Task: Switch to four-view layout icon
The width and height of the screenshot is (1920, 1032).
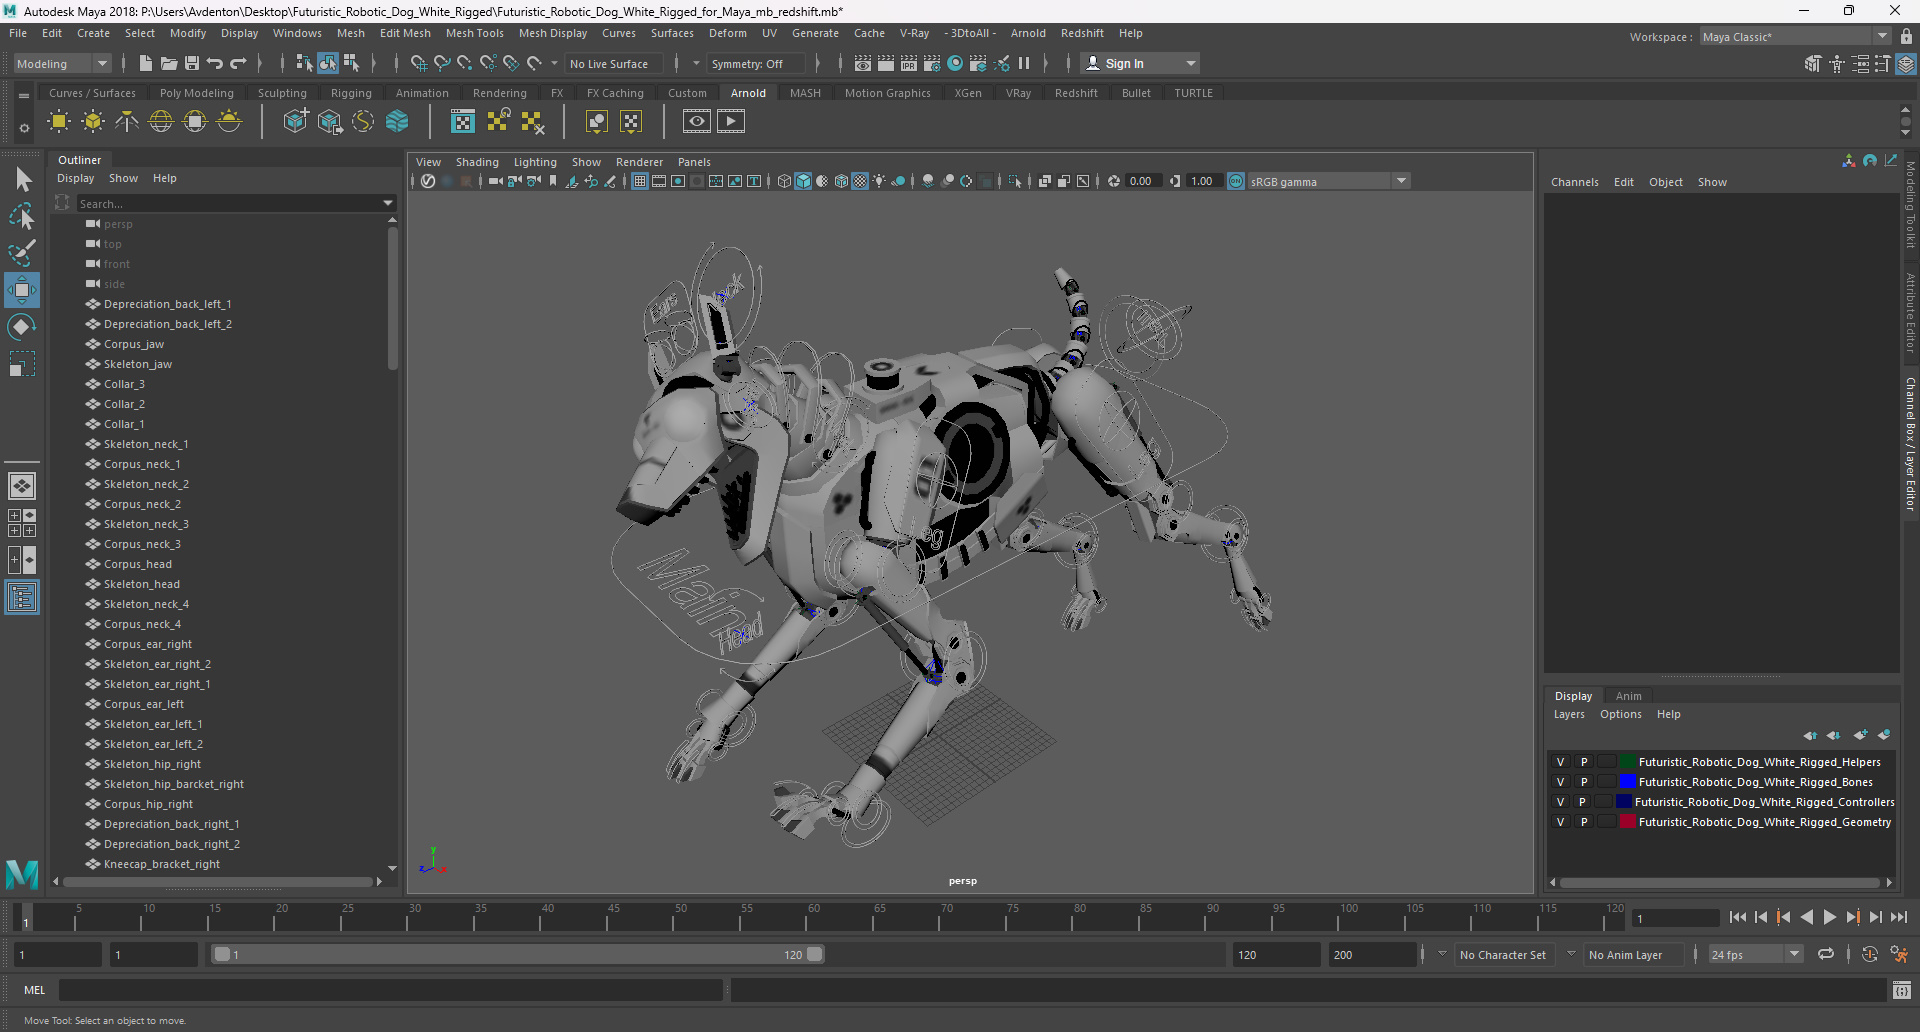Action: tap(22, 523)
